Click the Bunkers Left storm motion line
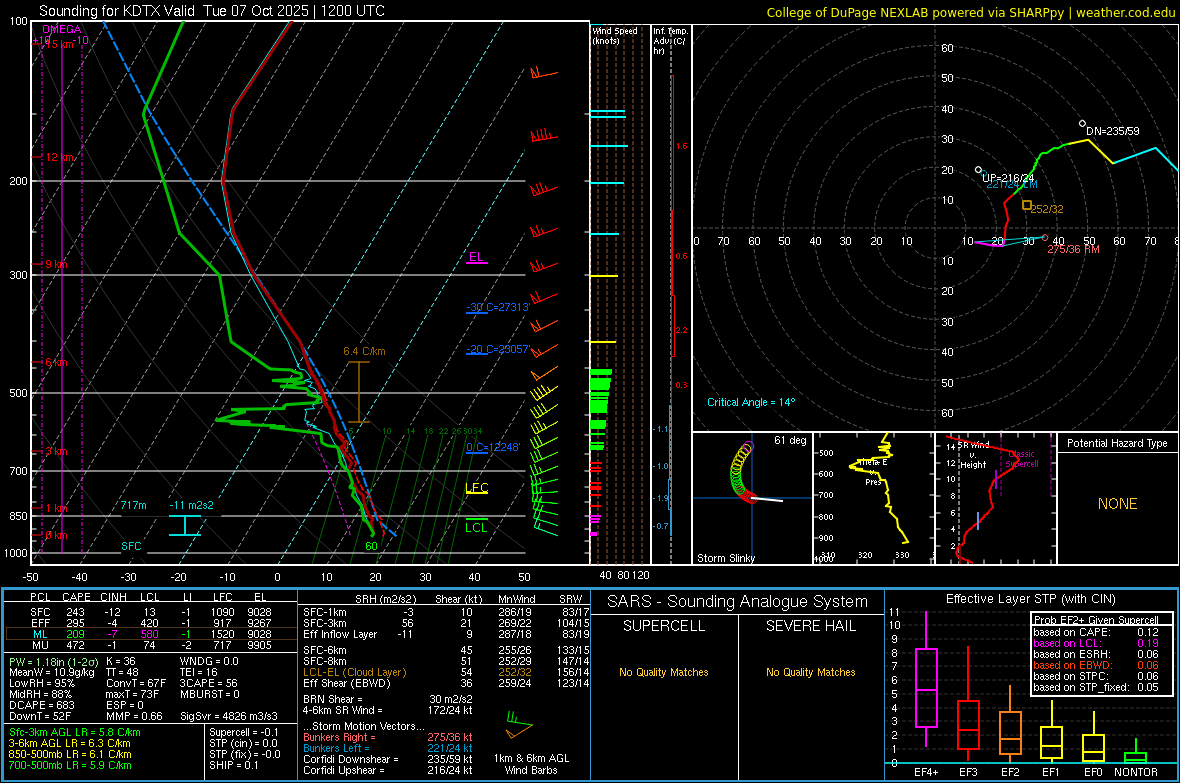Screen dimensions: 1180x783 click(388, 748)
